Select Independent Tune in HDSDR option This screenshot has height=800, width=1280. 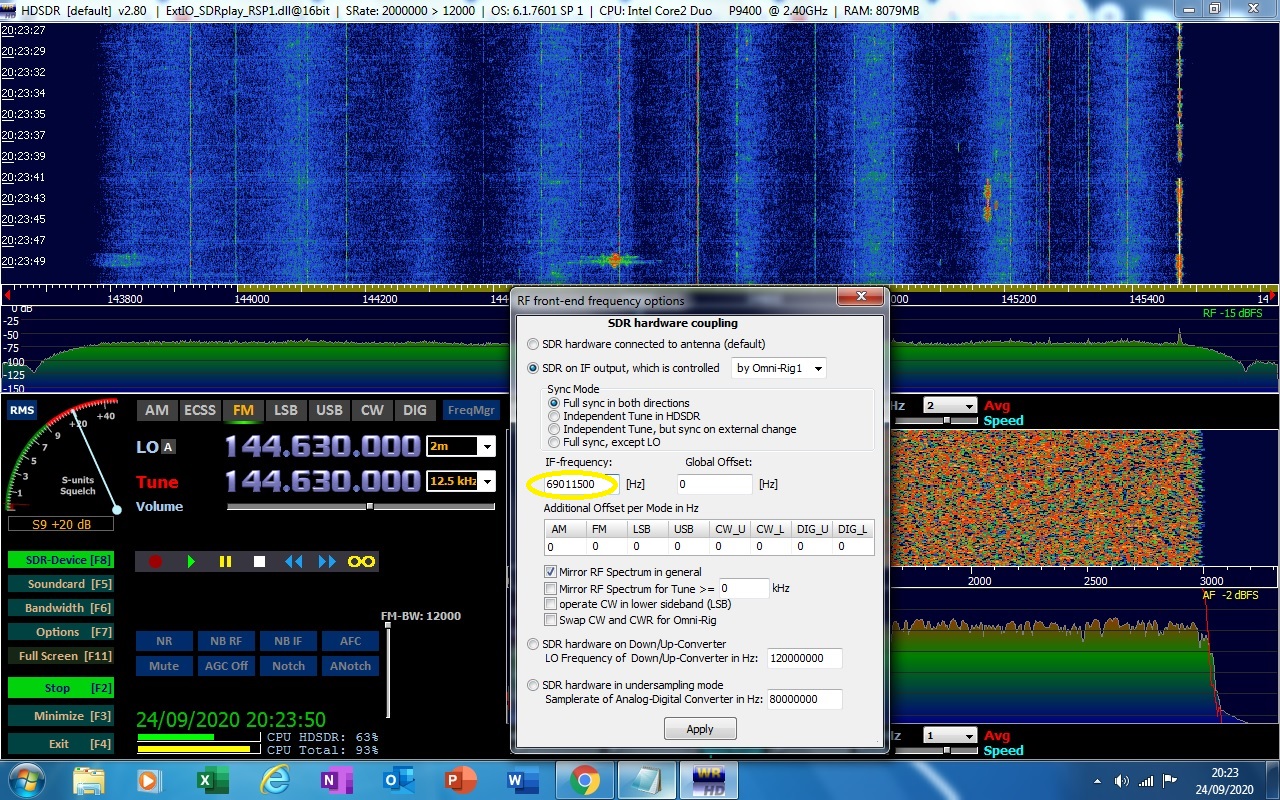[554, 416]
